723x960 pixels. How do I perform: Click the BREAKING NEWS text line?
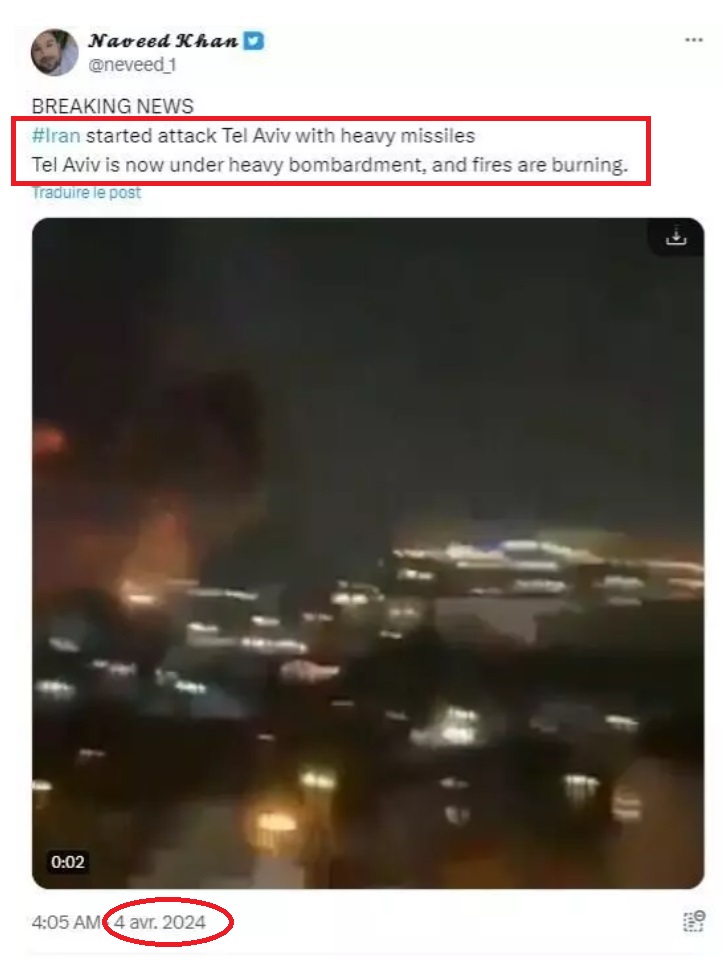coord(113,106)
